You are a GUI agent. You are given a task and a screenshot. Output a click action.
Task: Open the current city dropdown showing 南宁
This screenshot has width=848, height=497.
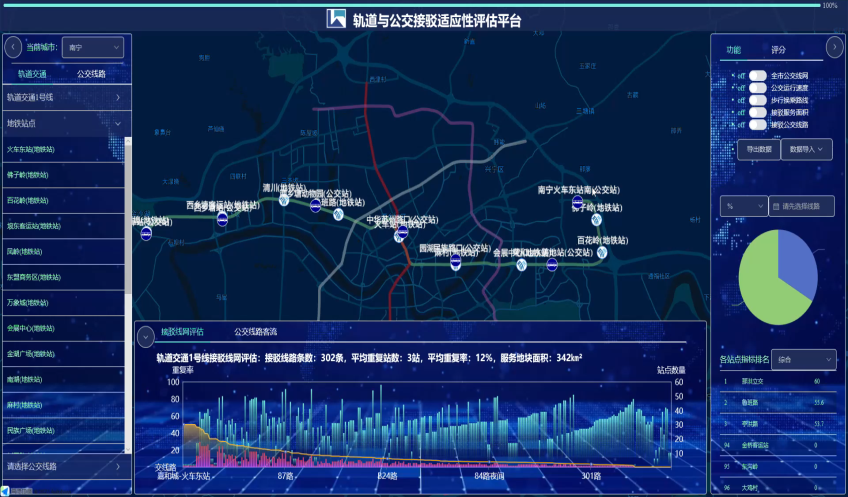pos(93,46)
